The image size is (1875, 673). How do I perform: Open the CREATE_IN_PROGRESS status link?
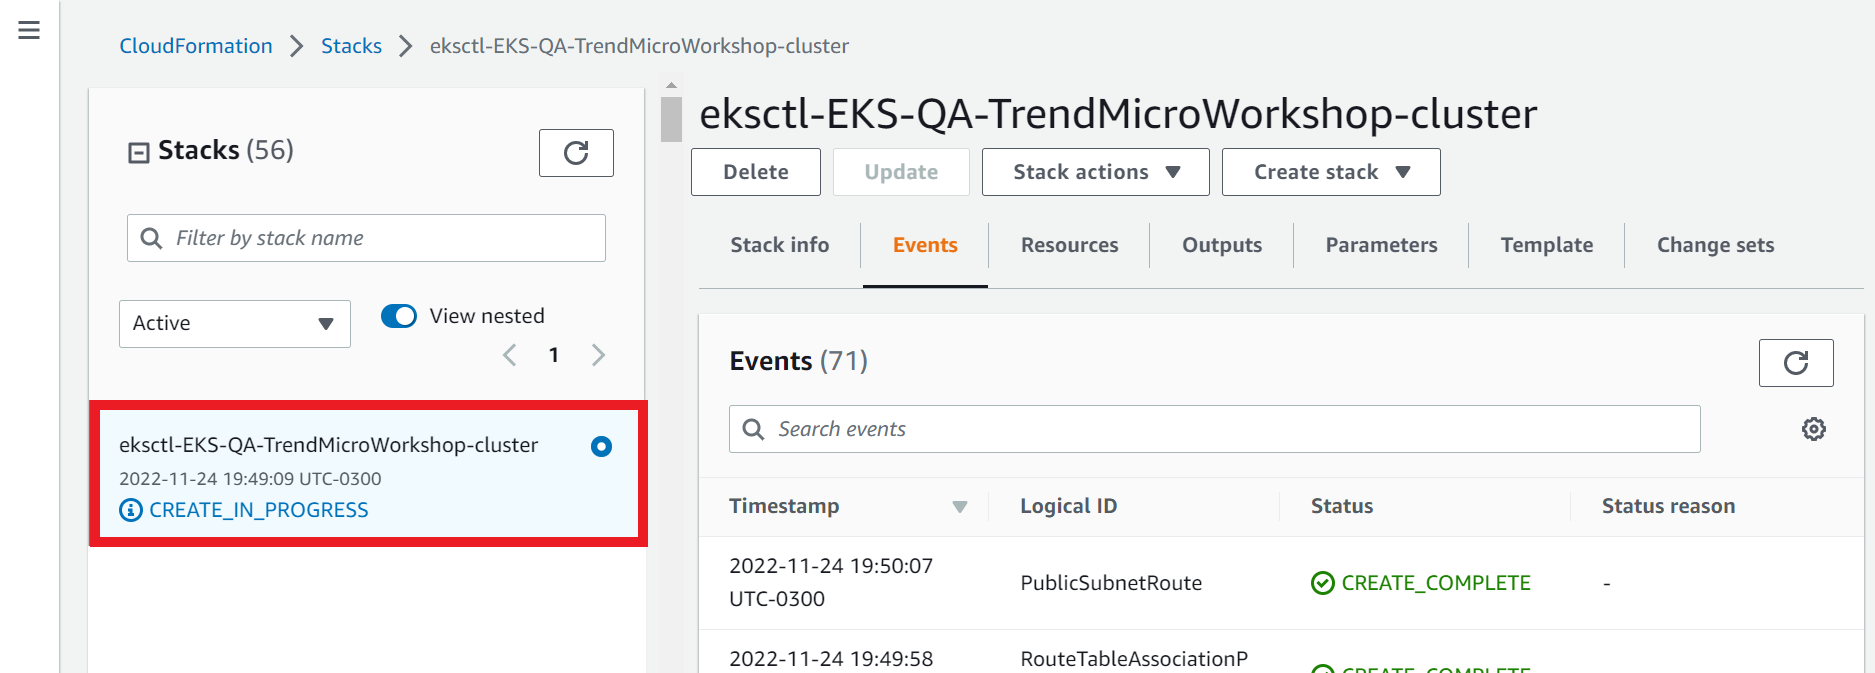259,510
